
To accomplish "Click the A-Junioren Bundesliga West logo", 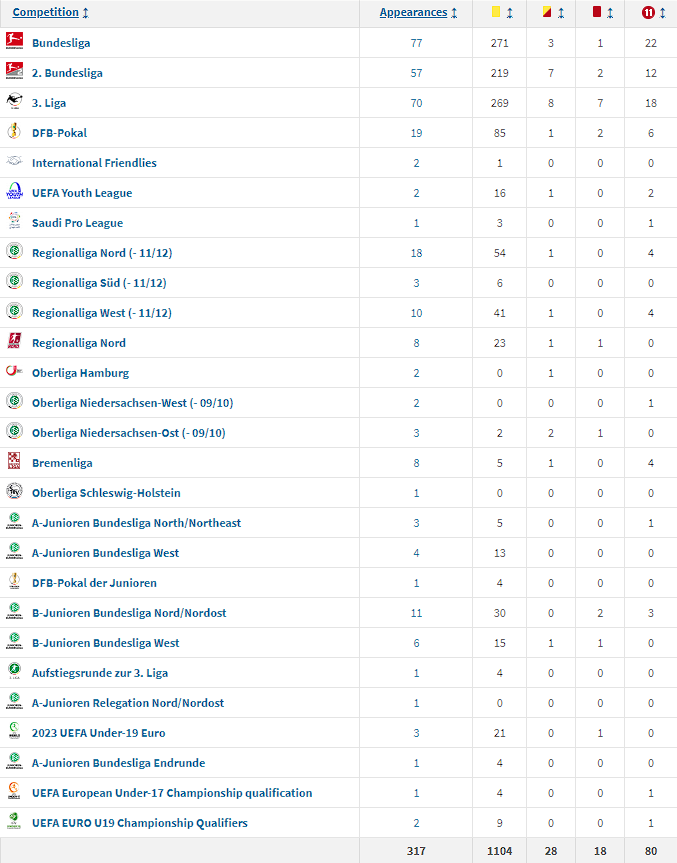I will pos(14,551).
